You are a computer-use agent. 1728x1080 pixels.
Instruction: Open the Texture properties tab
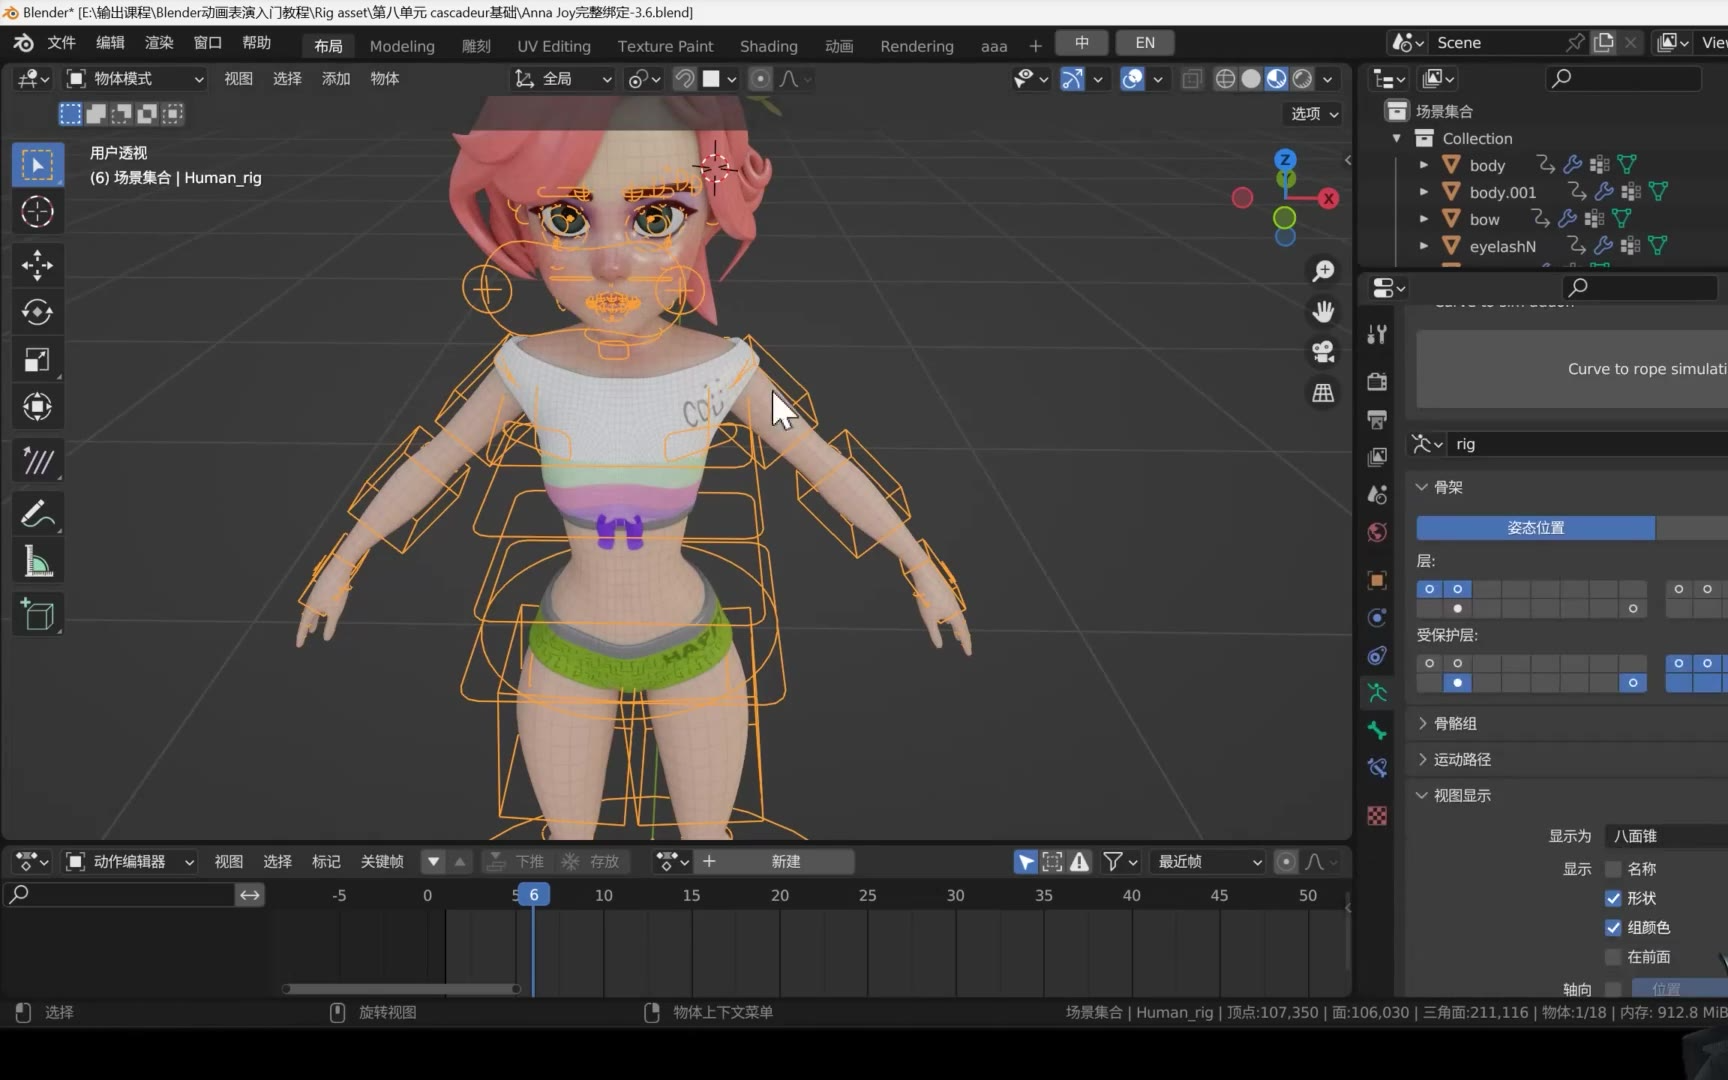pyautogui.click(x=1377, y=816)
